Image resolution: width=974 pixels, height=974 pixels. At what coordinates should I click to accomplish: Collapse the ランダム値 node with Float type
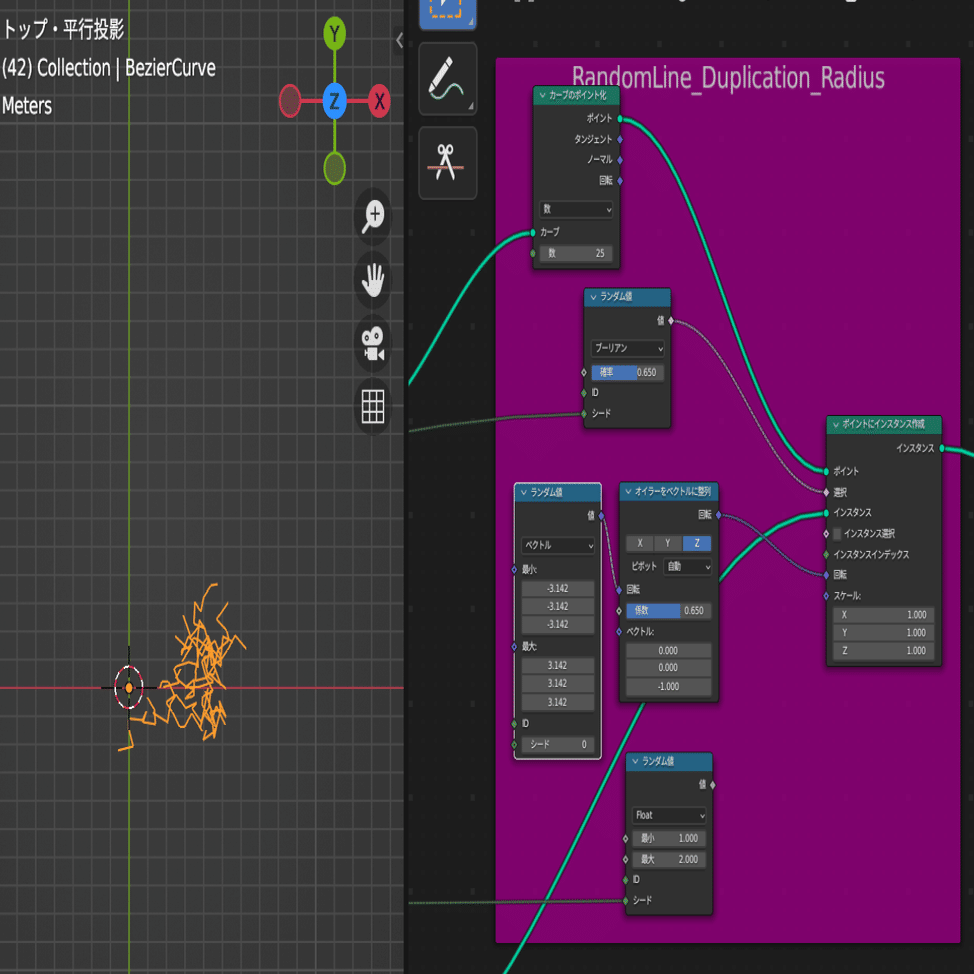coord(635,762)
